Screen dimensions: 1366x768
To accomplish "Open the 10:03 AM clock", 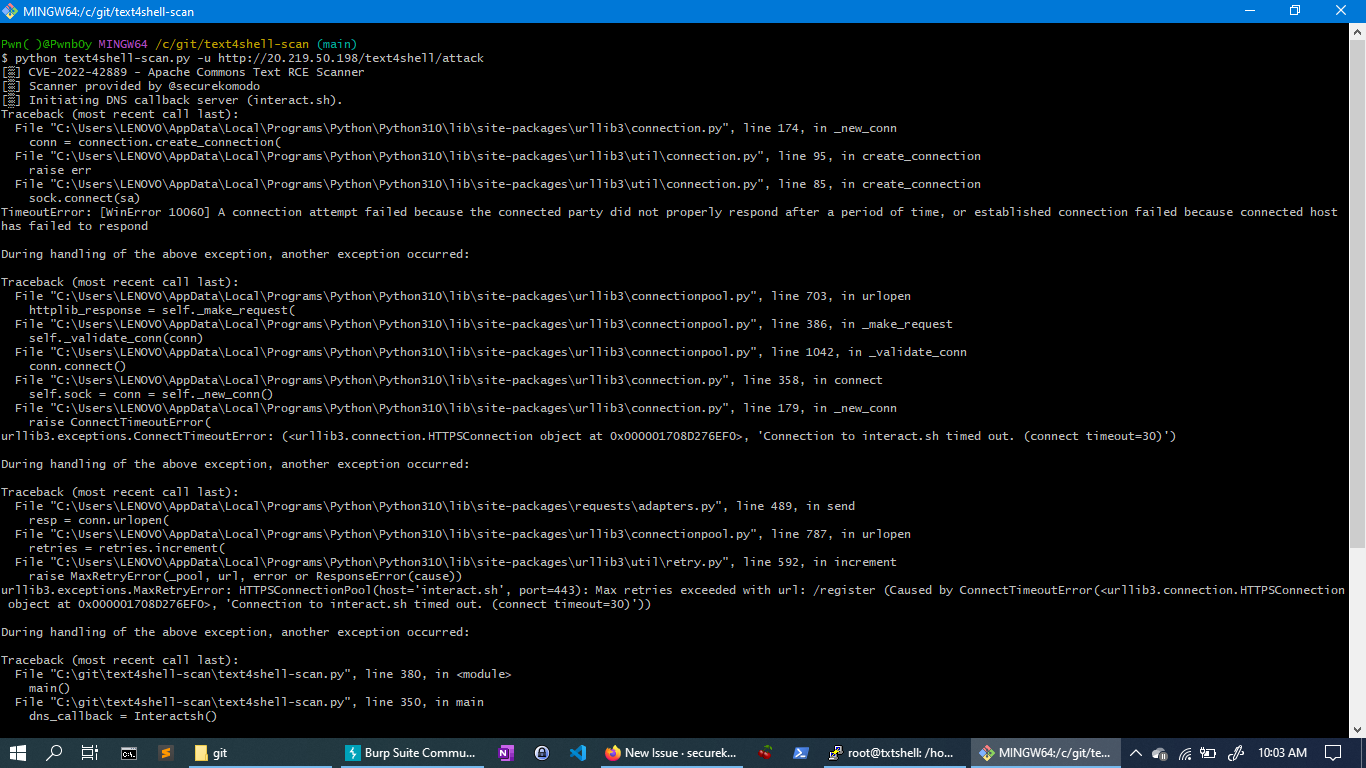I will click(x=1282, y=753).
